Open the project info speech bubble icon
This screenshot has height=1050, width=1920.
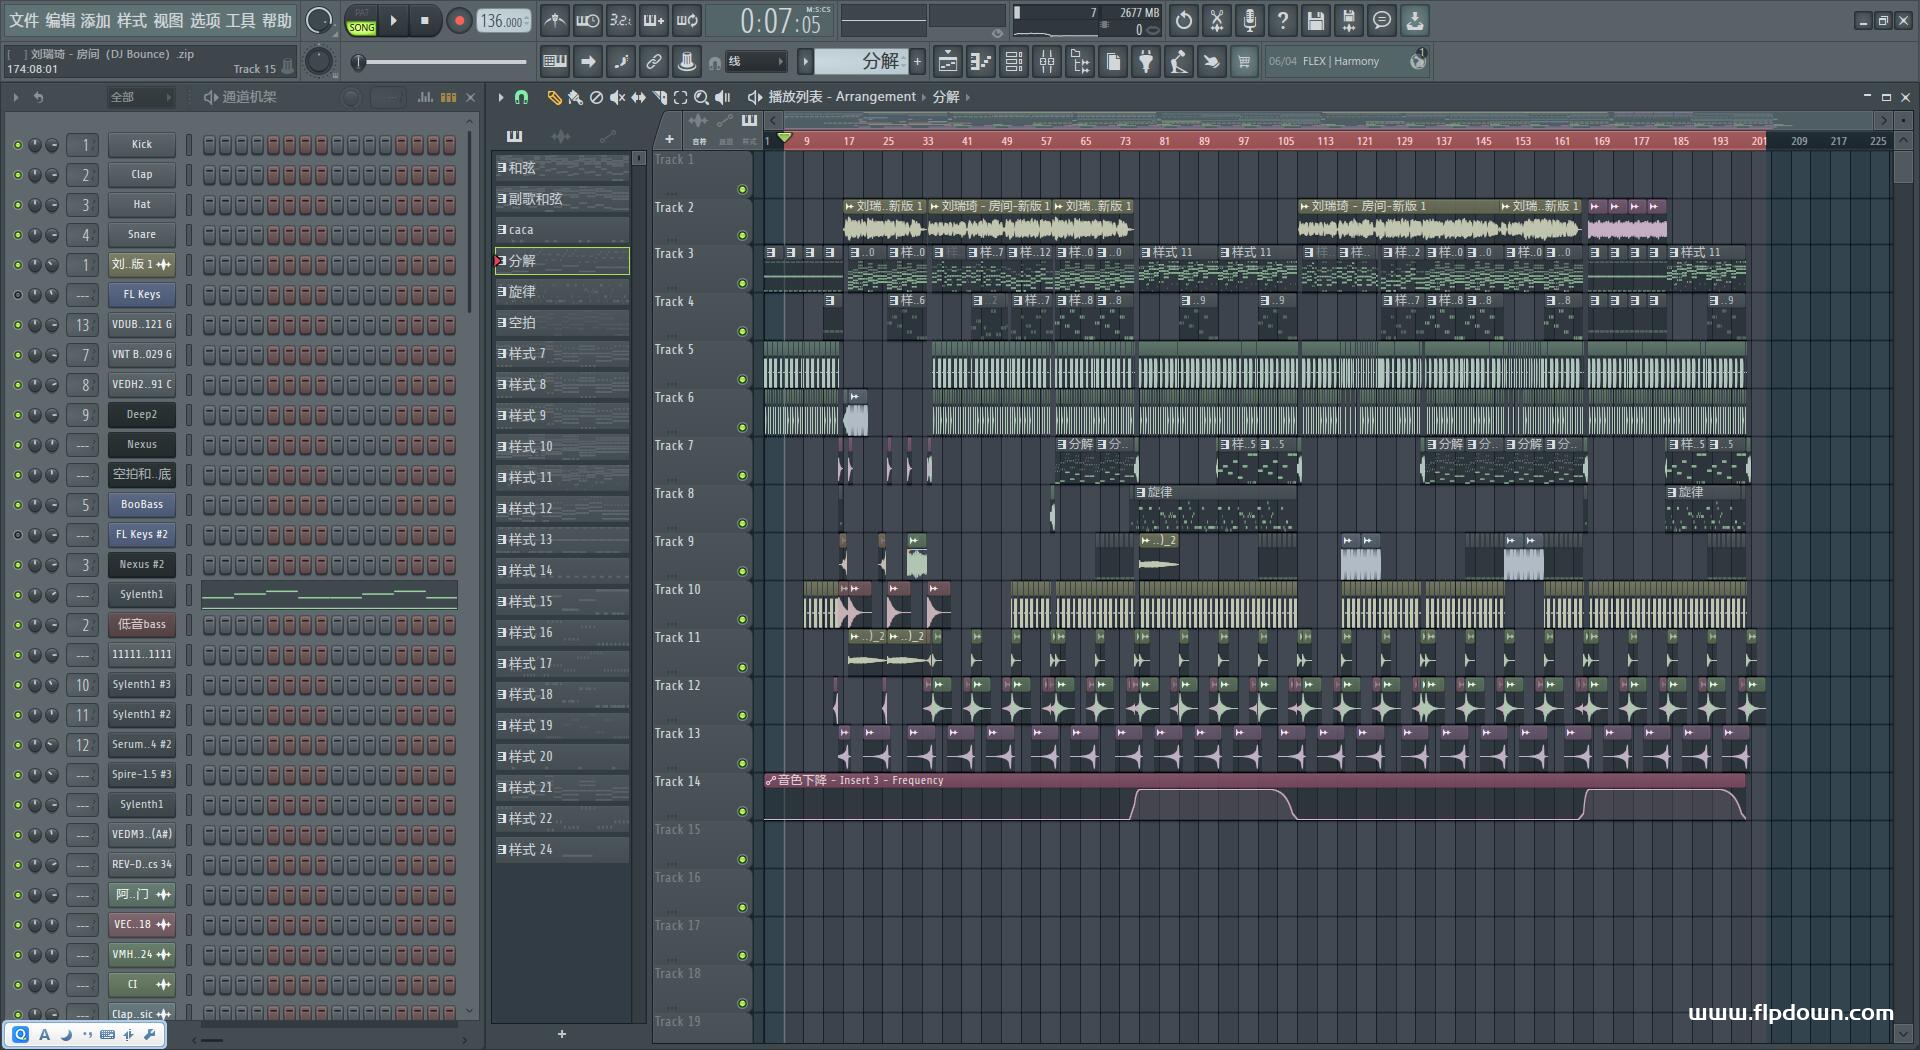(x=1382, y=20)
